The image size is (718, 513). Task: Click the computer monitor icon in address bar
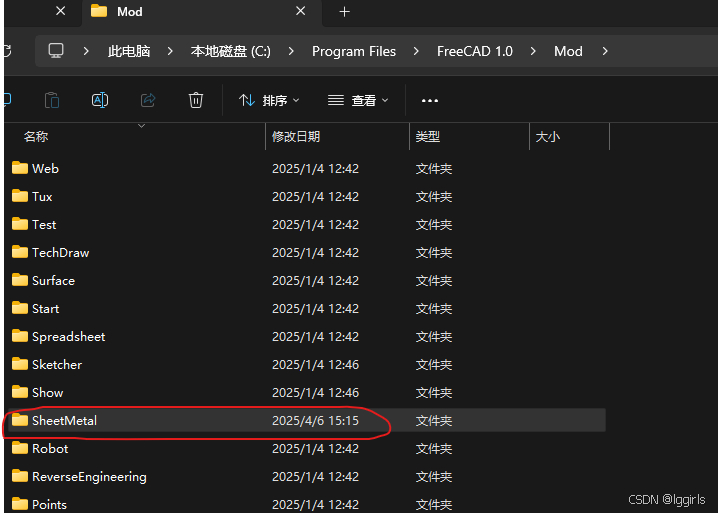[56, 51]
